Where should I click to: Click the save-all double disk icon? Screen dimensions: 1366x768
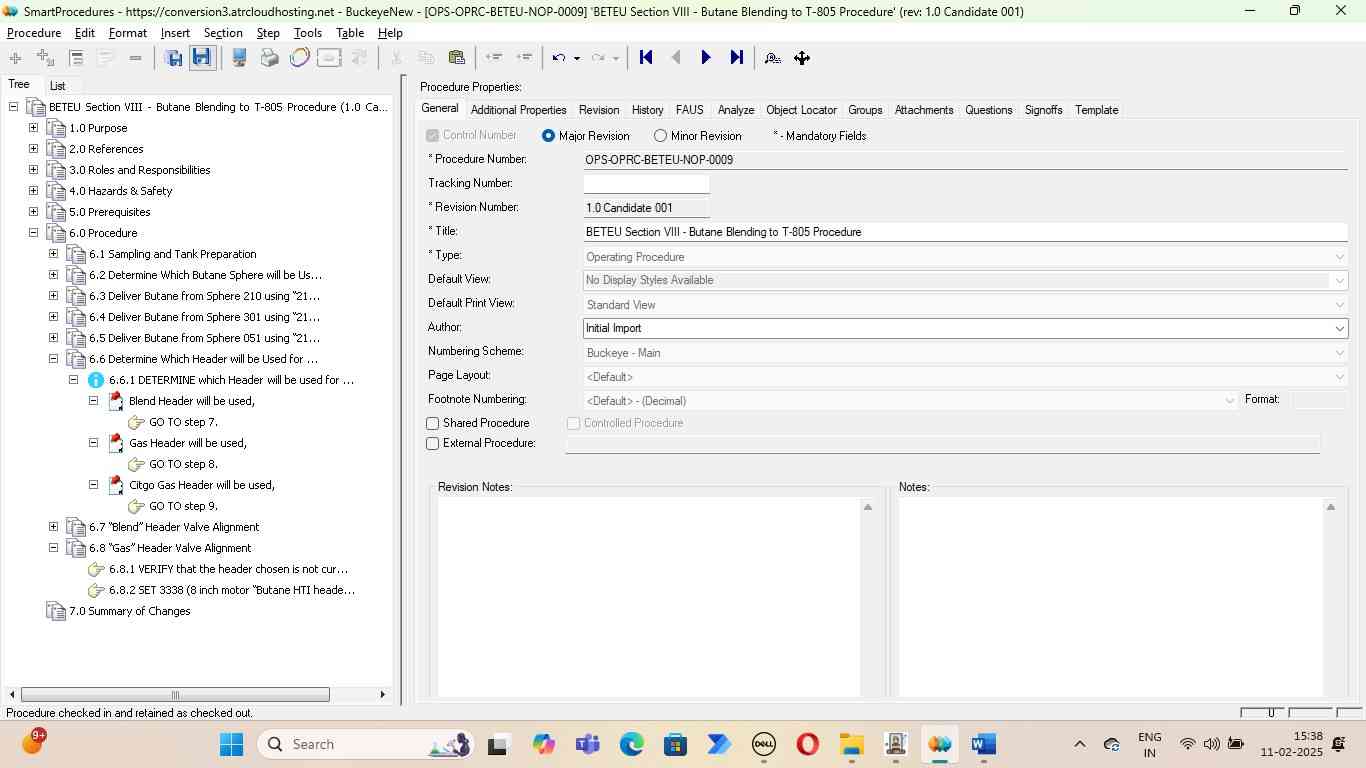pos(173,58)
